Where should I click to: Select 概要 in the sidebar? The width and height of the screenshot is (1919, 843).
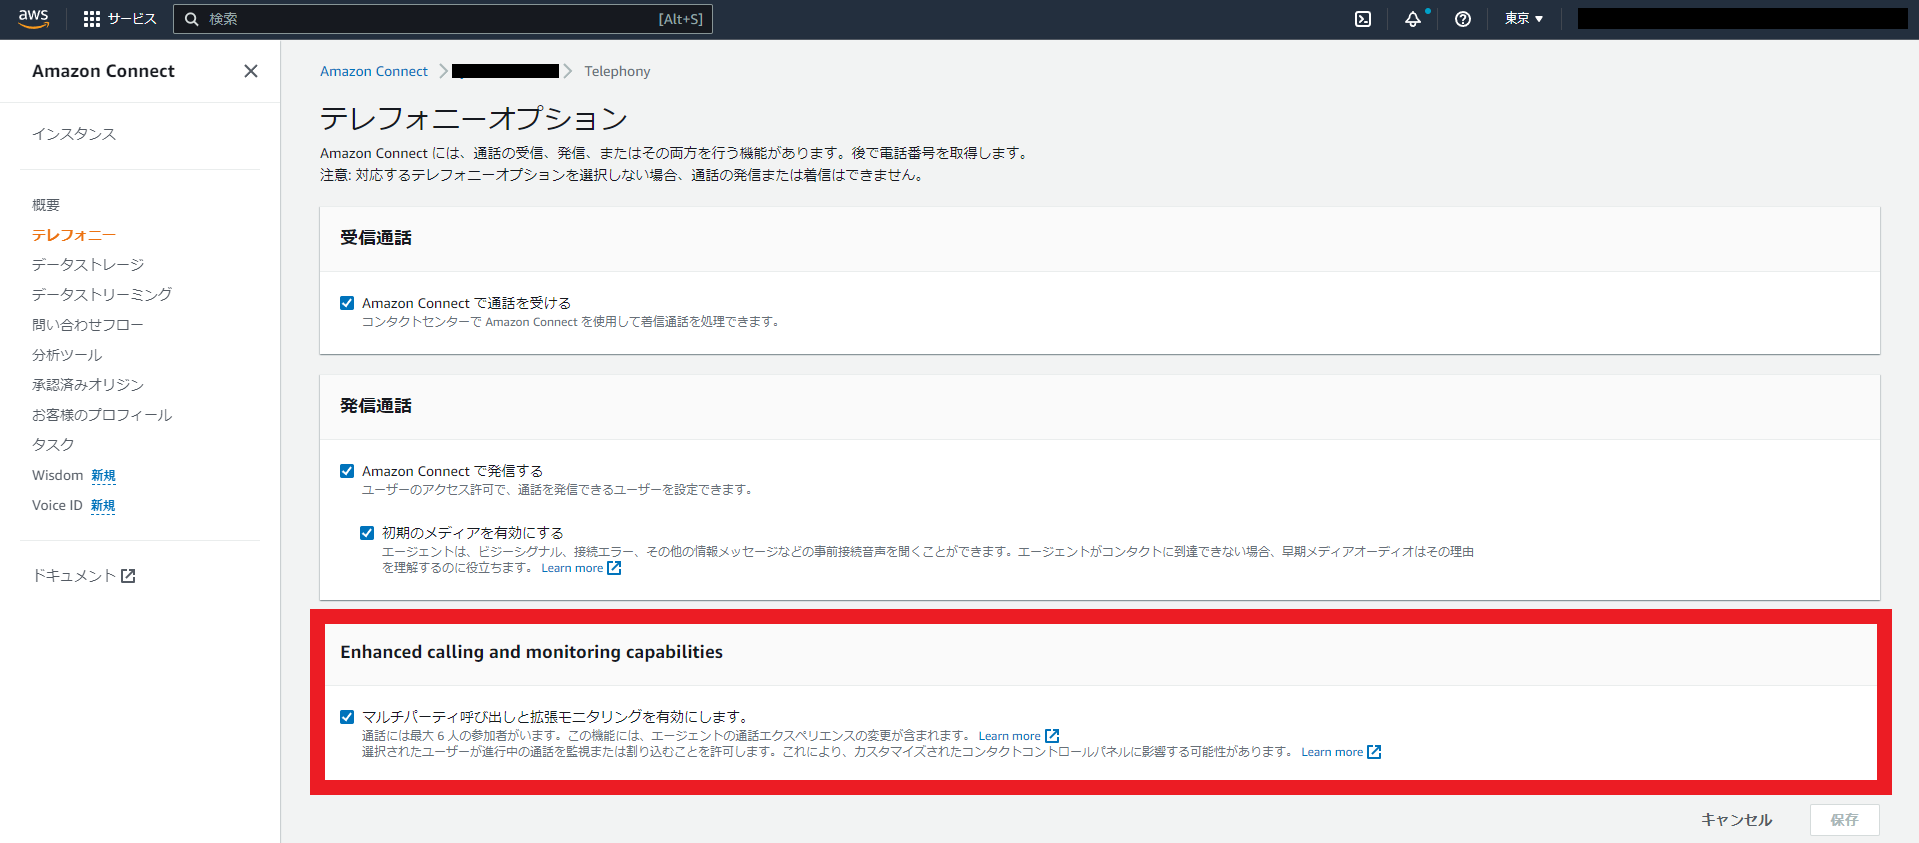tap(46, 205)
